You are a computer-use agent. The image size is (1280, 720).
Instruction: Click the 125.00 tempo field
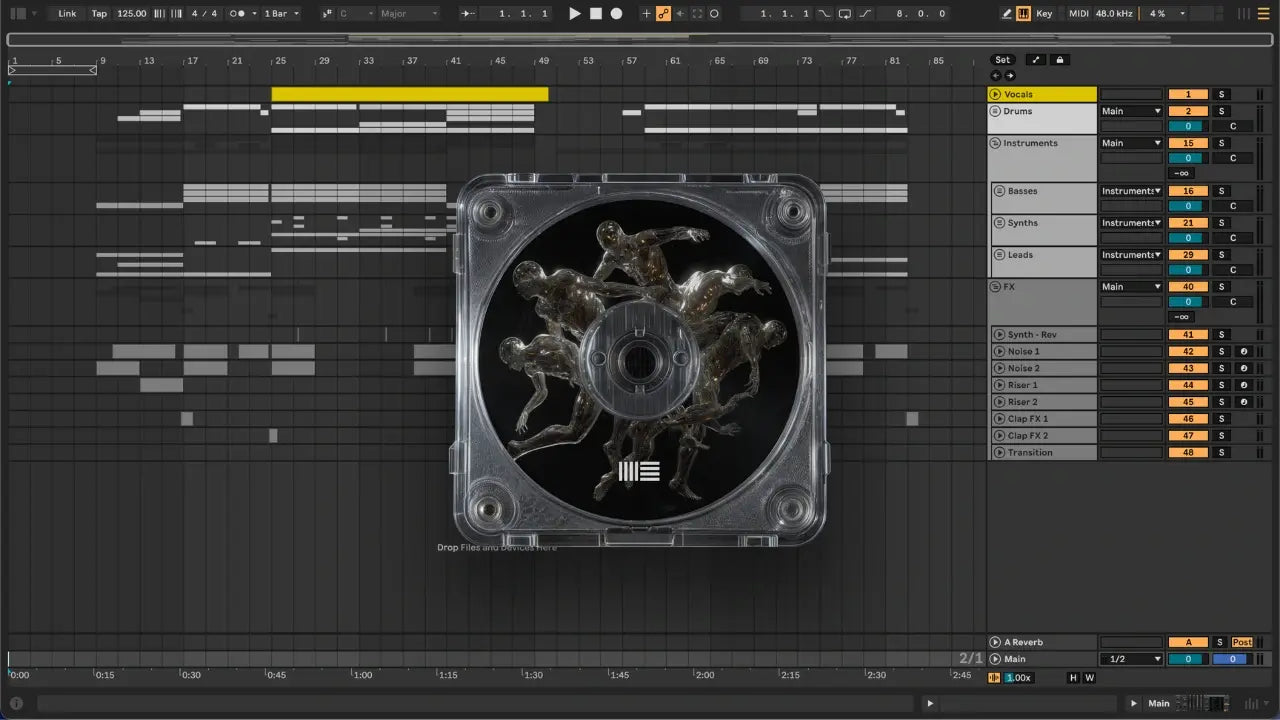[131, 14]
